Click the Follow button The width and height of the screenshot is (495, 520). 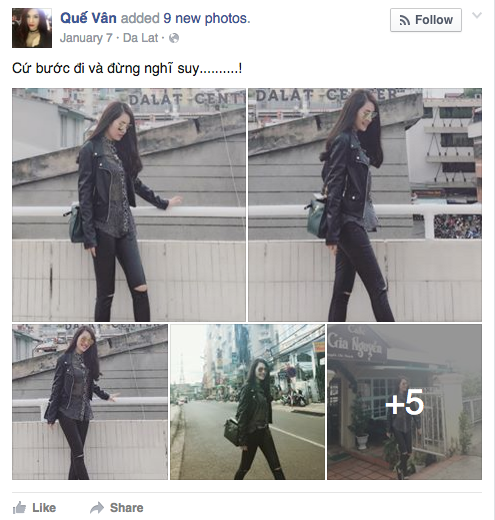point(426,20)
